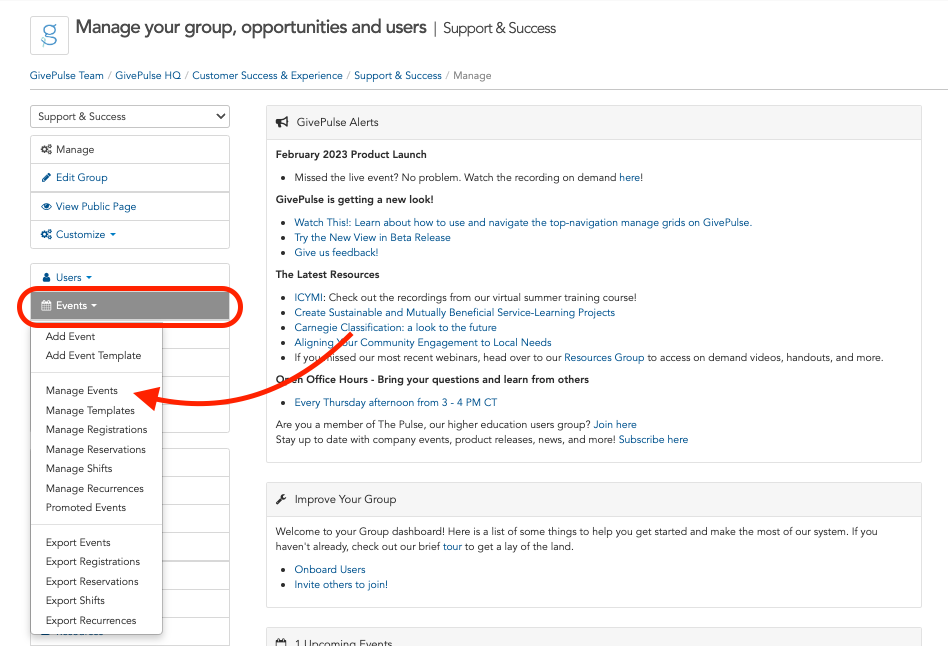
Task: Open the Onboard Users link
Action: coord(330,570)
